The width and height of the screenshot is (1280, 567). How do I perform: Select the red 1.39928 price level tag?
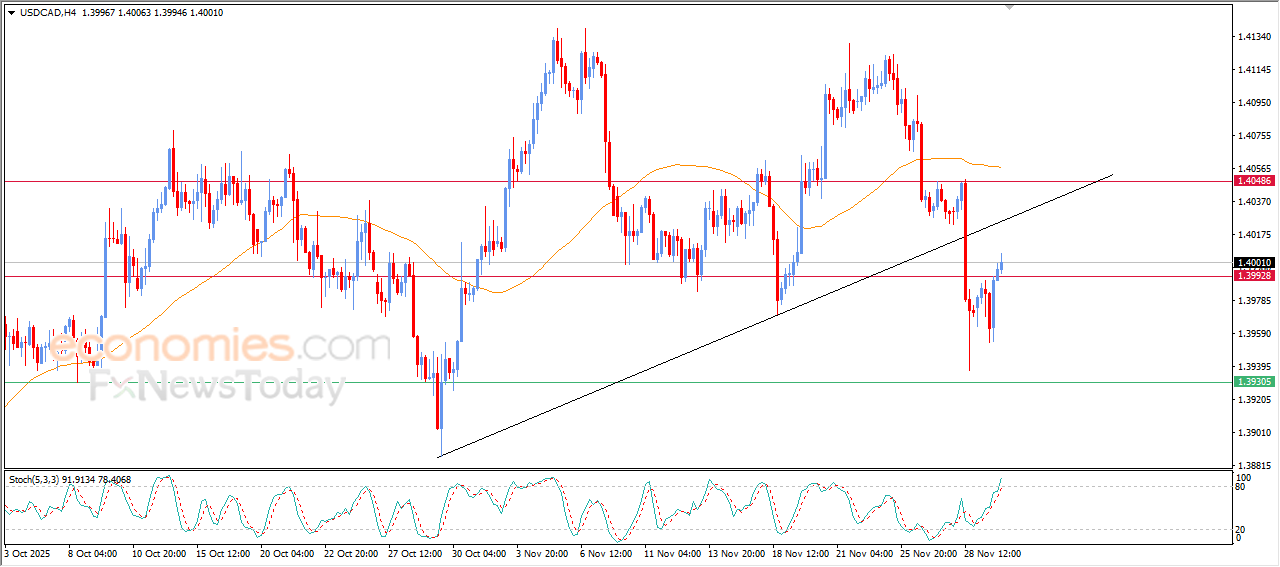pyautogui.click(x=1254, y=275)
